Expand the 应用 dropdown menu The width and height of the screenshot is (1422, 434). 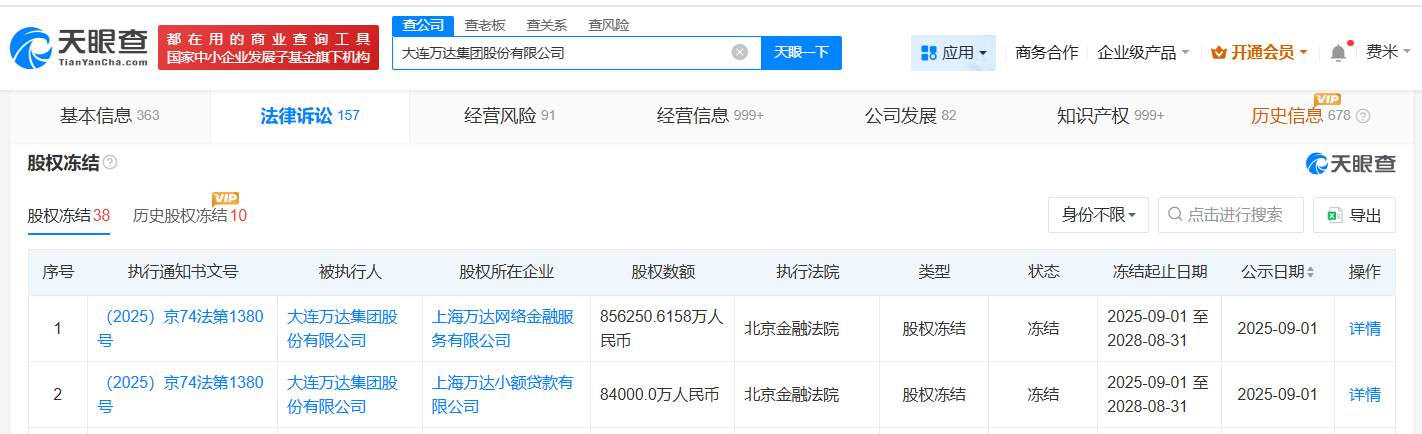coord(953,53)
